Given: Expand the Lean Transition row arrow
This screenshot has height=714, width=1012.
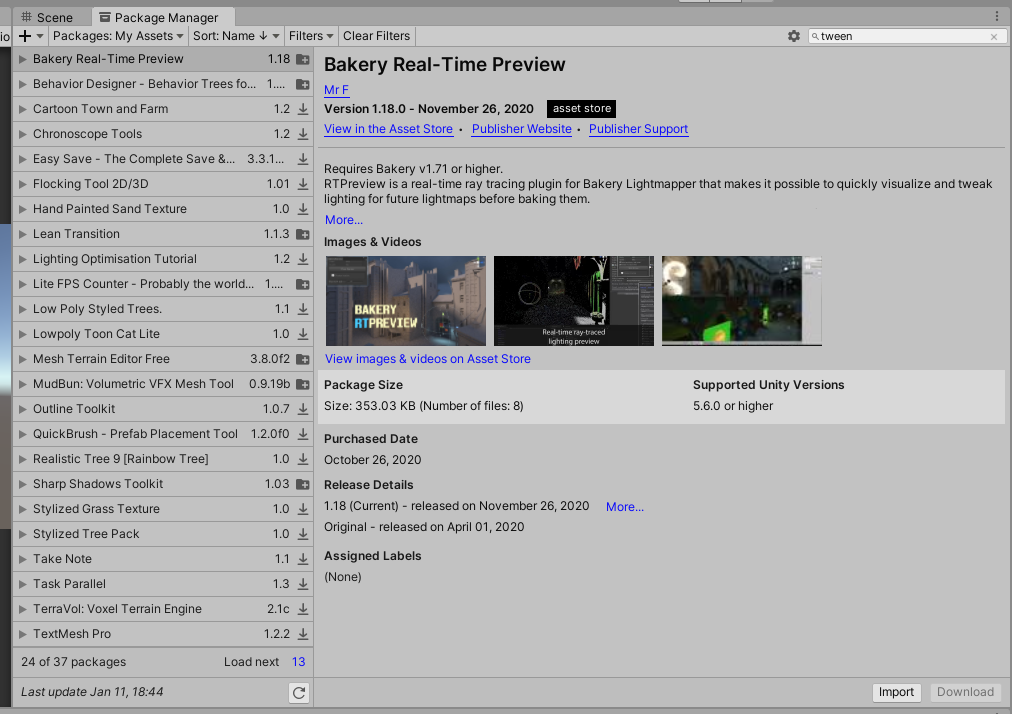Looking at the screenshot, I should coord(23,234).
